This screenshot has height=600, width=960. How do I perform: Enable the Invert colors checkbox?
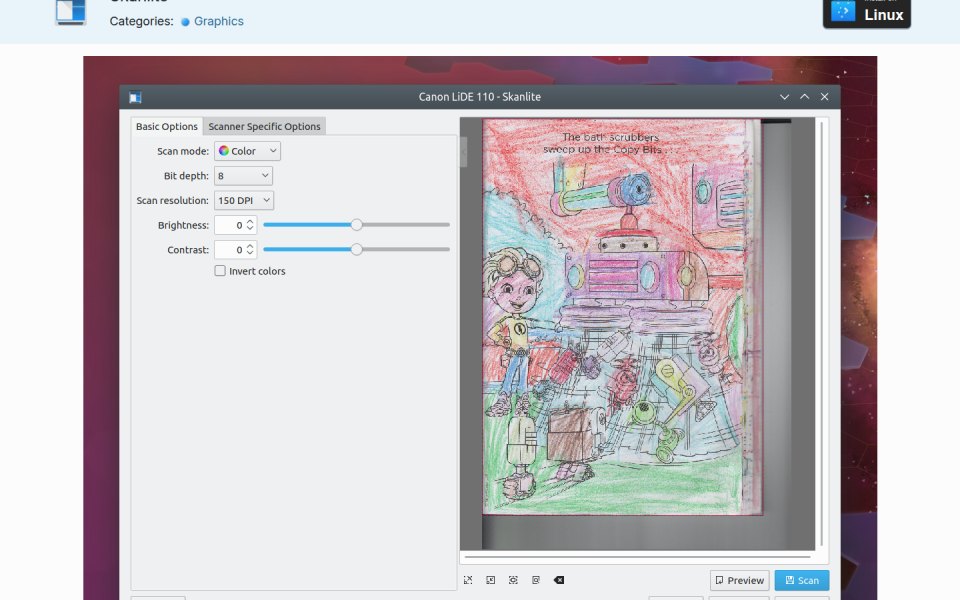click(x=220, y=271)
